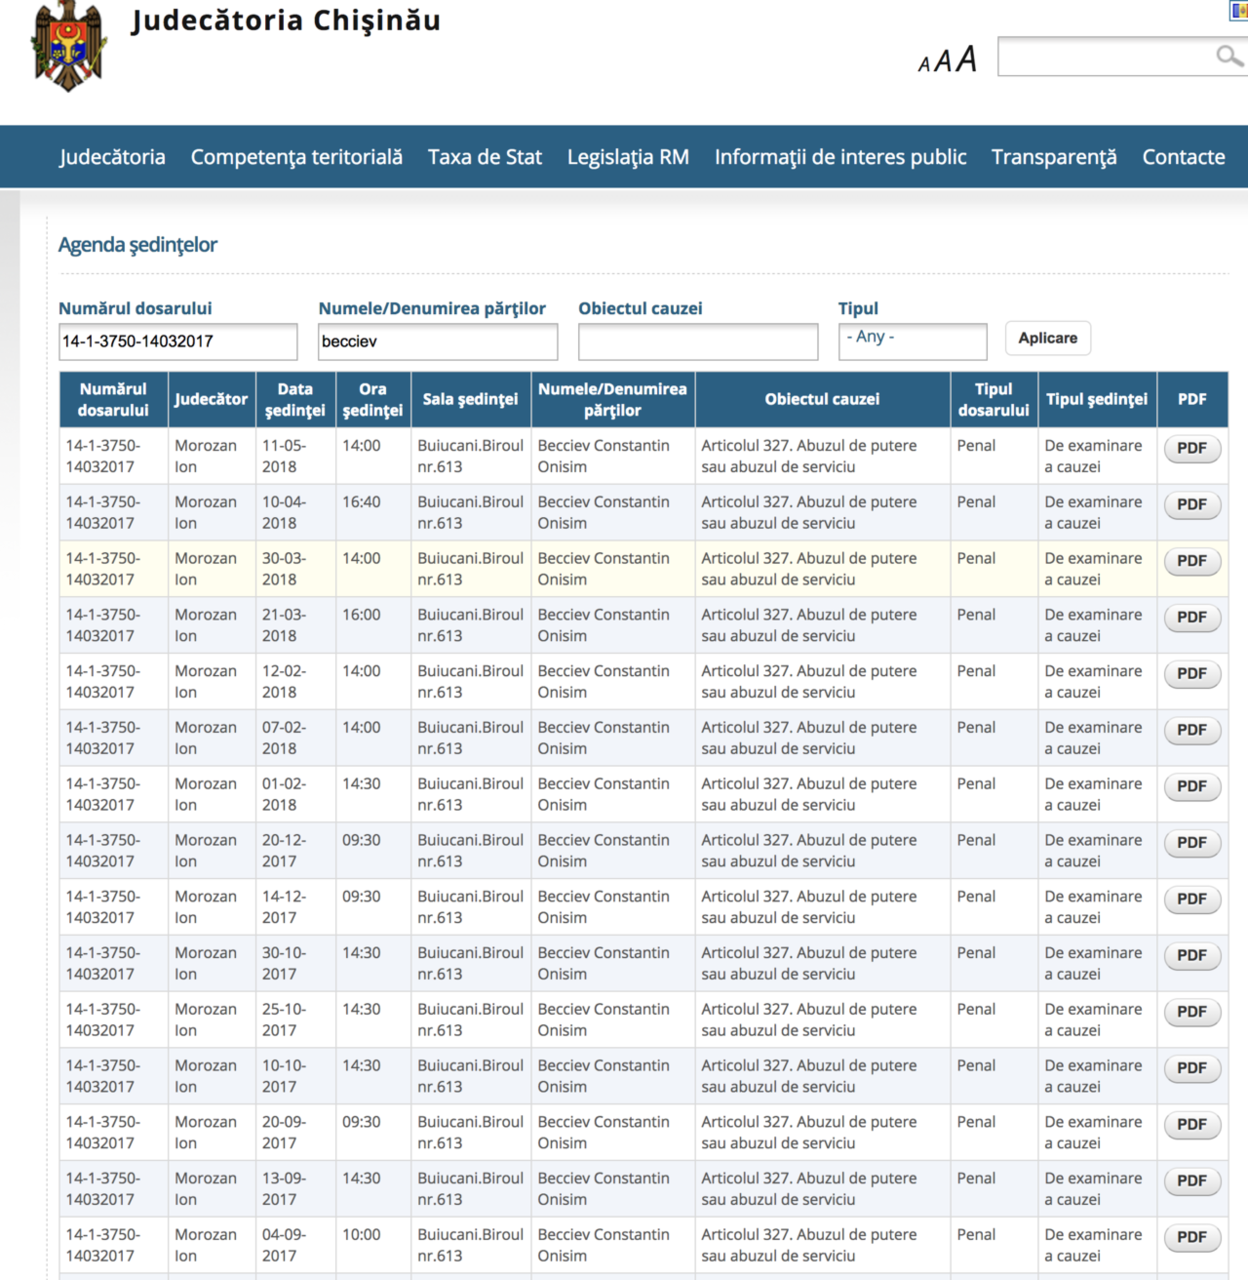Image resolution: width=1248 pixels, height=1280 pixels.
Task: Open the Judecătoria menu
Action: coord(112,157)
